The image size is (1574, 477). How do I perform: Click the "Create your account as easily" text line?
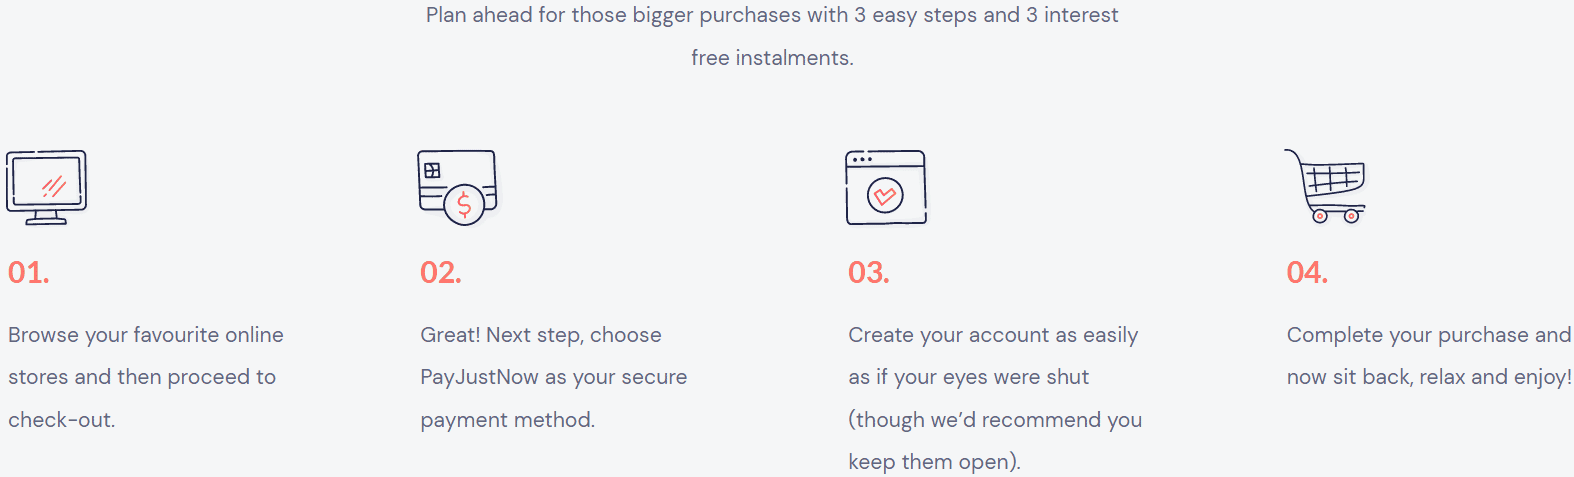click(993, 335)
